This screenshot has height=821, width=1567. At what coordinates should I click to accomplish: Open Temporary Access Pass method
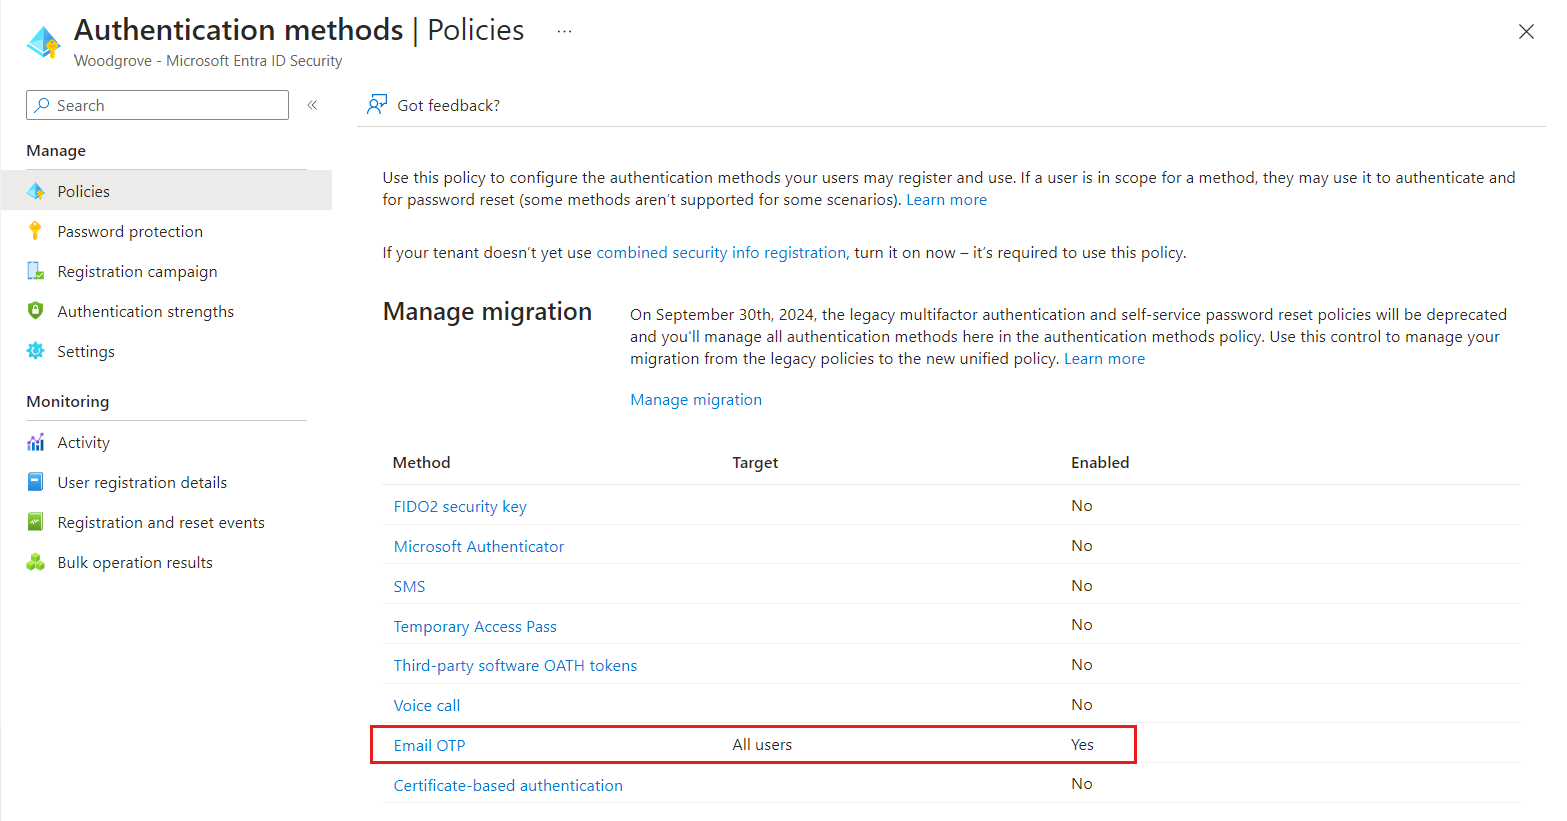pos(475,626)
